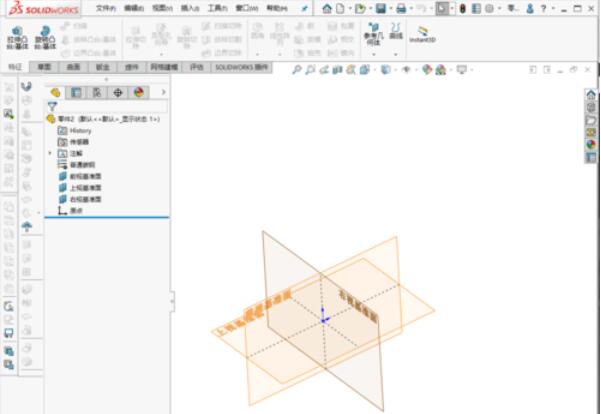
Task: Open dropdown arrow beside Select tool
Action: 452,8
